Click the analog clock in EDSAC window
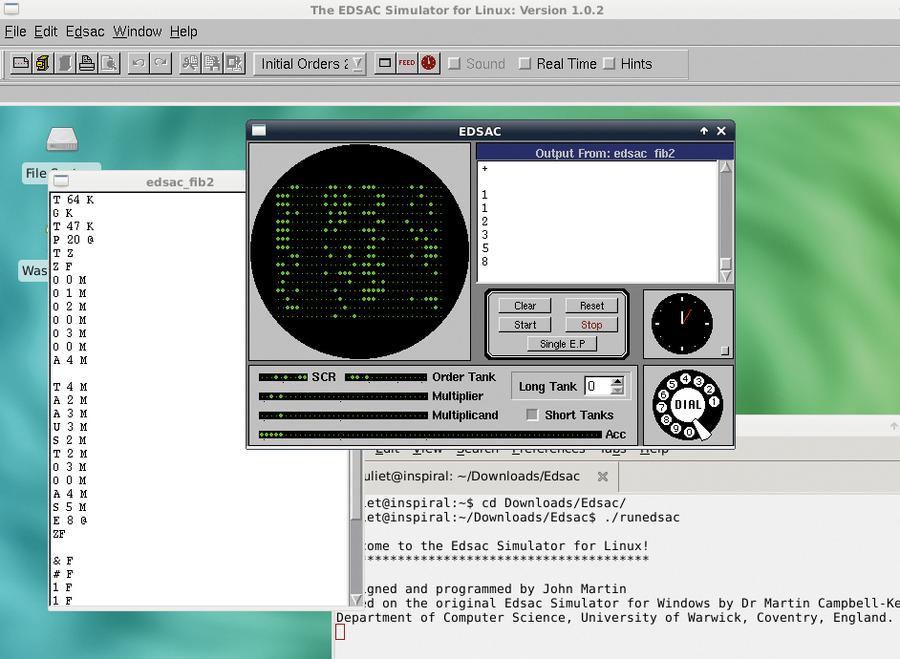Viewport: 900px width, 659px height. [x=682, y=323]
